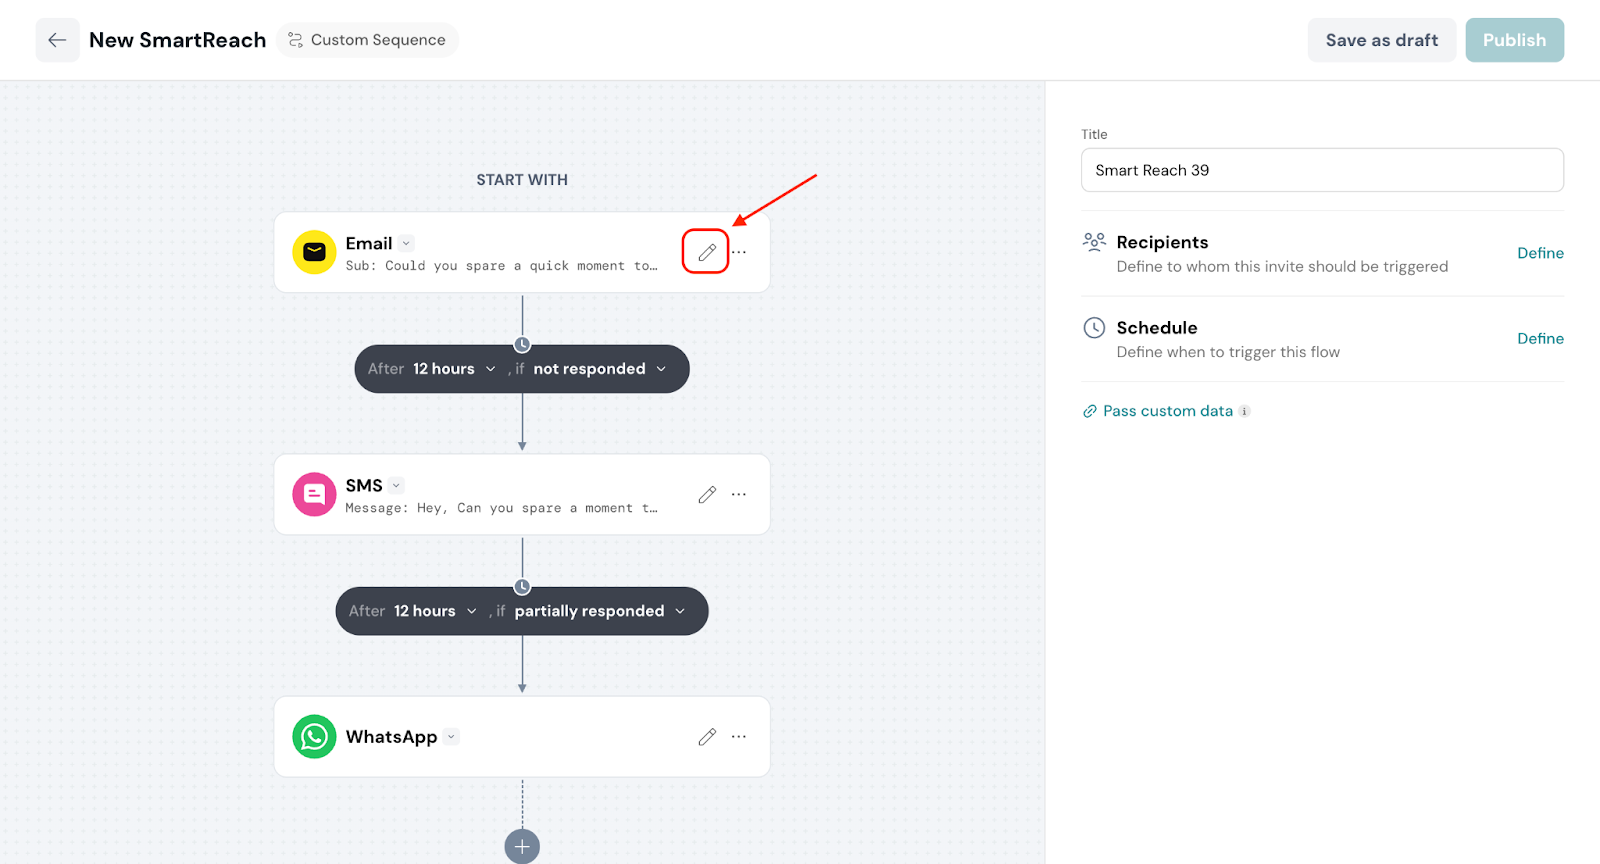Click Define link for Recipients

point(1540,253)
